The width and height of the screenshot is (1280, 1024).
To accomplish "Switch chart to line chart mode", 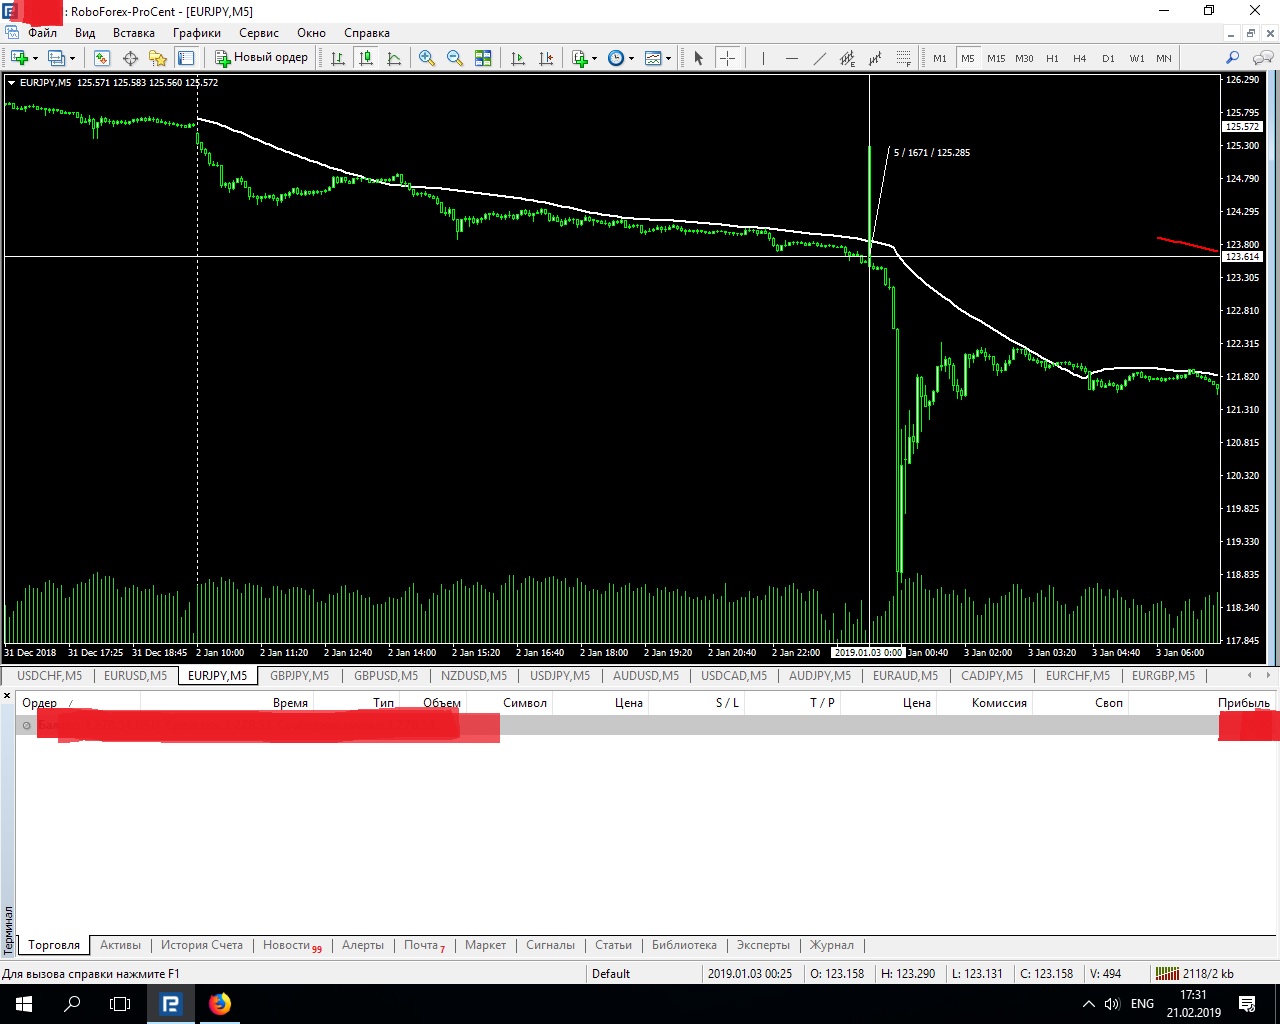I will coord(394,58).
